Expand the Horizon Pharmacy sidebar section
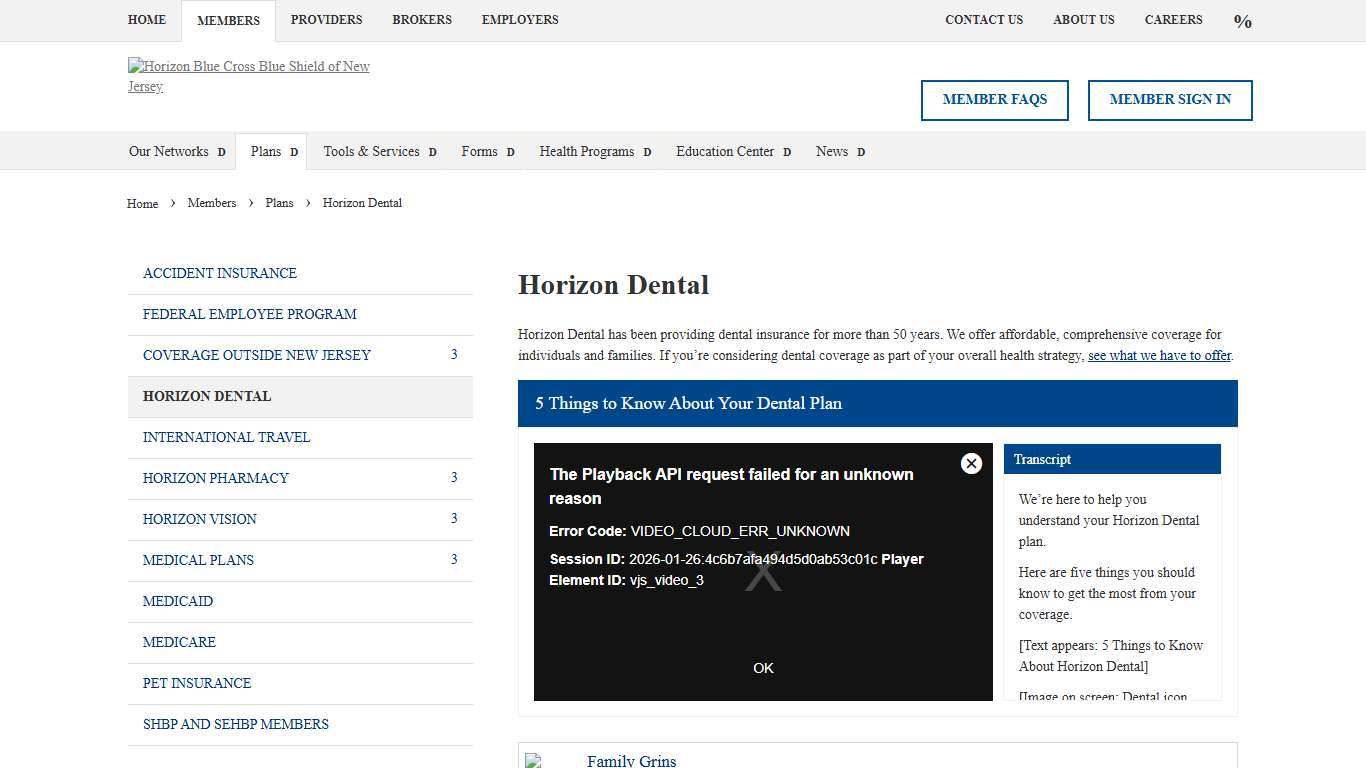 click(x=454, y=477)
